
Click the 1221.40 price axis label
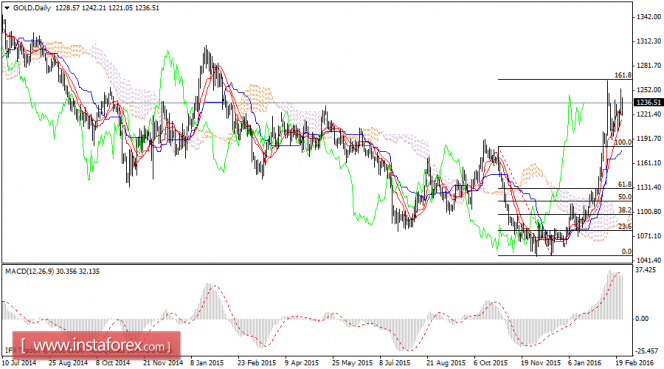pyautogui.click(x=648, y=114)
